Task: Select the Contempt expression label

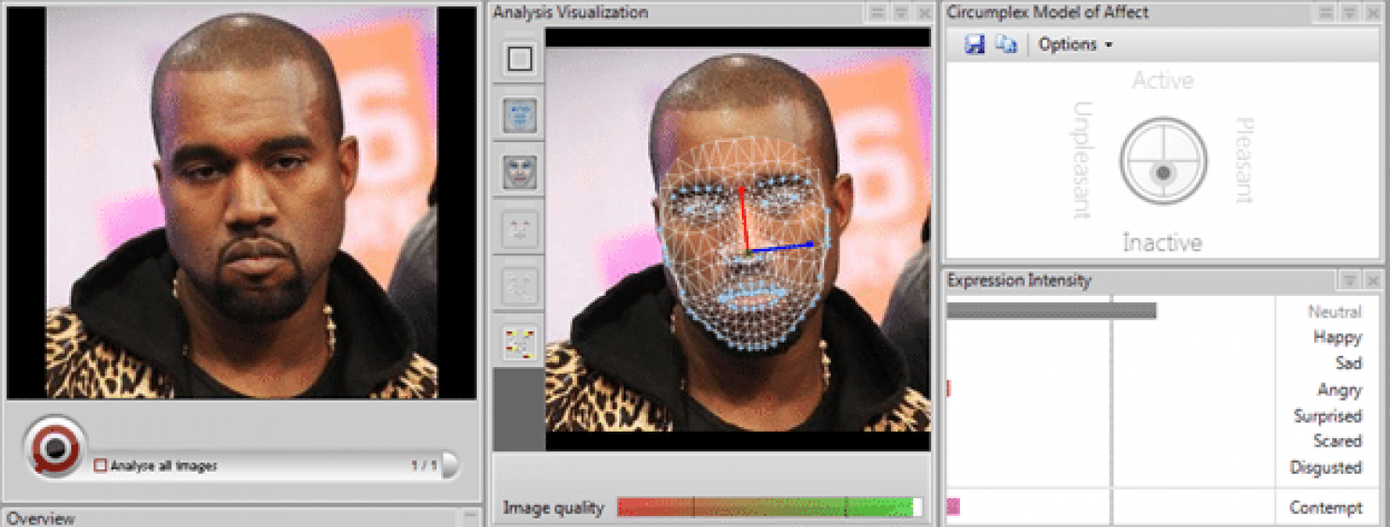Action: [x=1325, y=507]
